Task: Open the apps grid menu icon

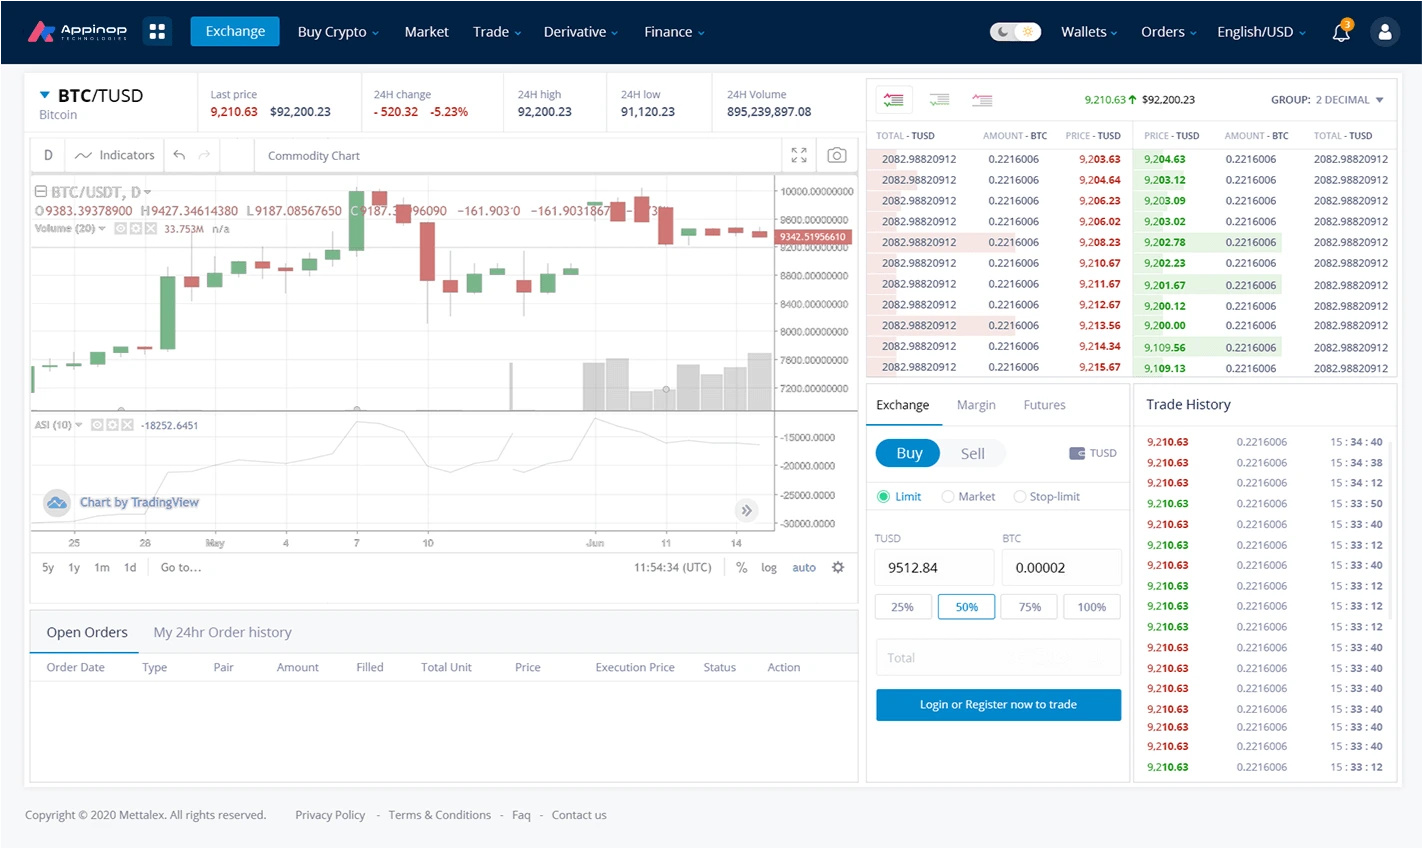Action: point(157,32)
